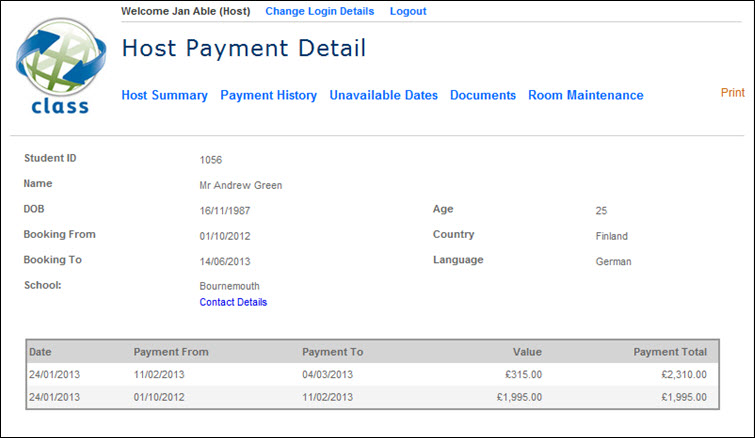This screenshot has height=438, width=755.
Task: Click the Class globe logo
Action: tap(53, 68)
